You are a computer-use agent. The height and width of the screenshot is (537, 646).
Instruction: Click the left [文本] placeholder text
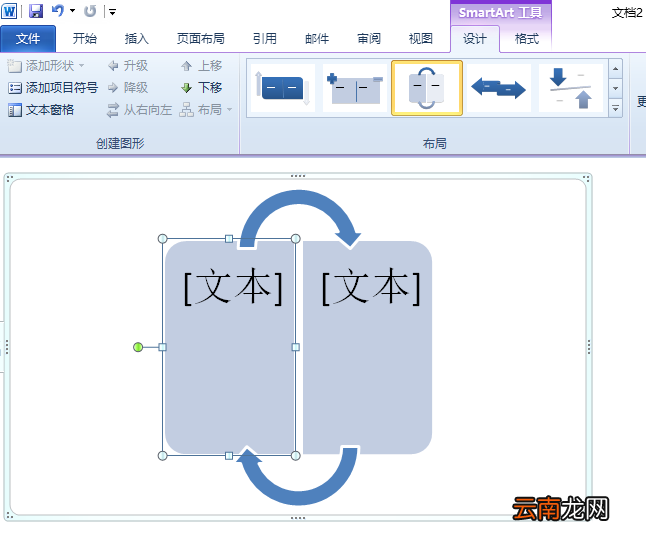click(x=233, y=287)
